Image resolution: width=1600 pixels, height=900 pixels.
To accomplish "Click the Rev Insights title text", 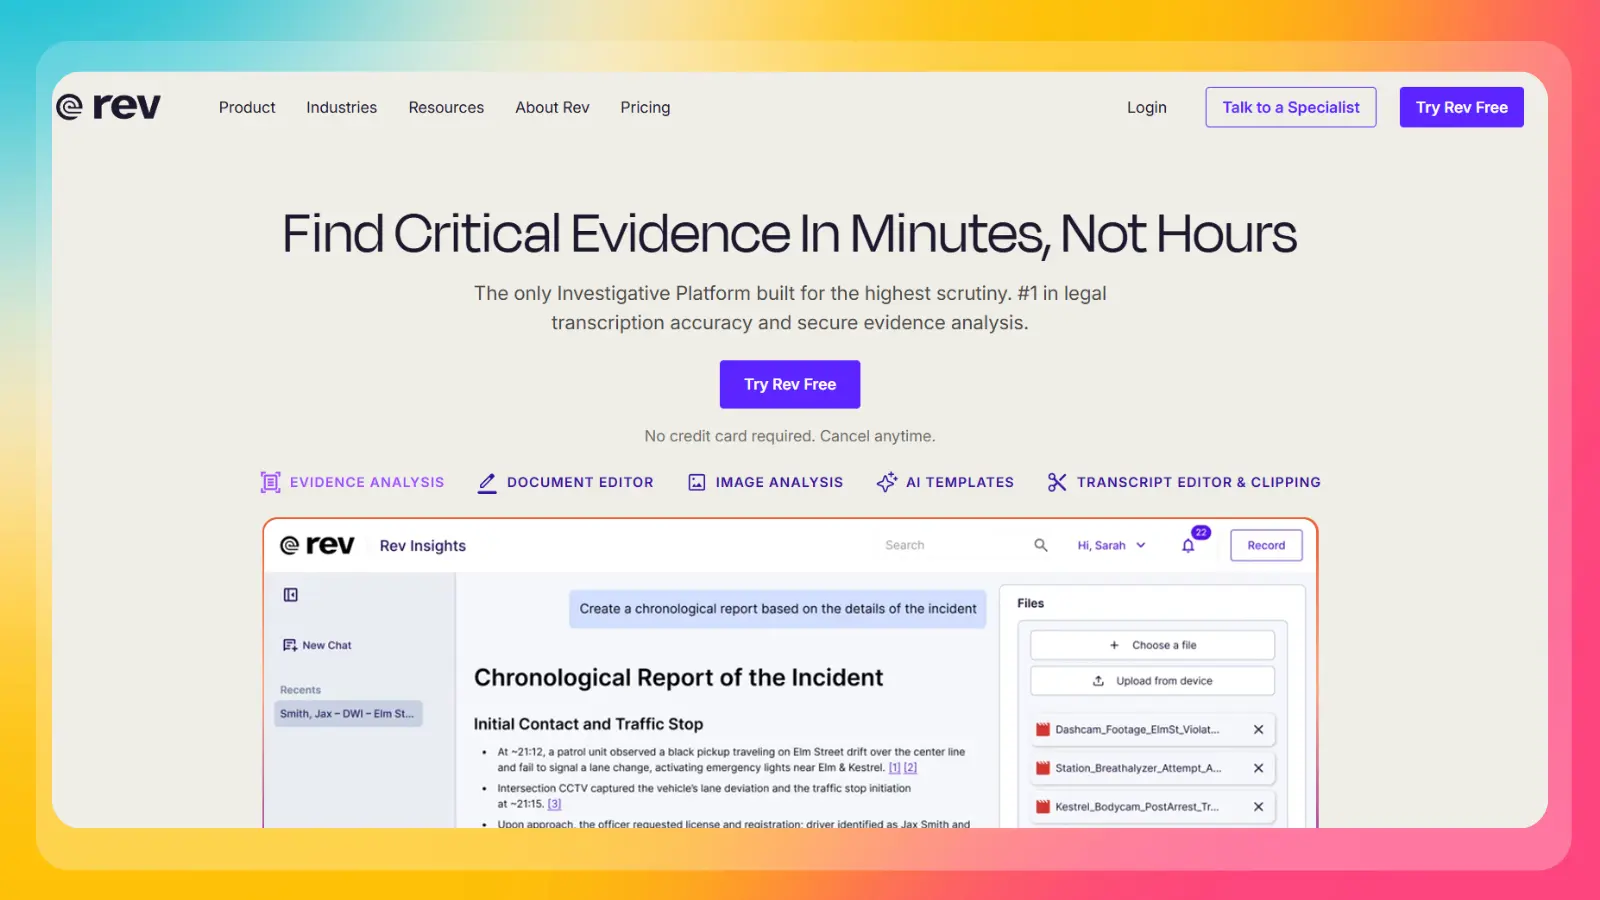I will coord(423,546).
